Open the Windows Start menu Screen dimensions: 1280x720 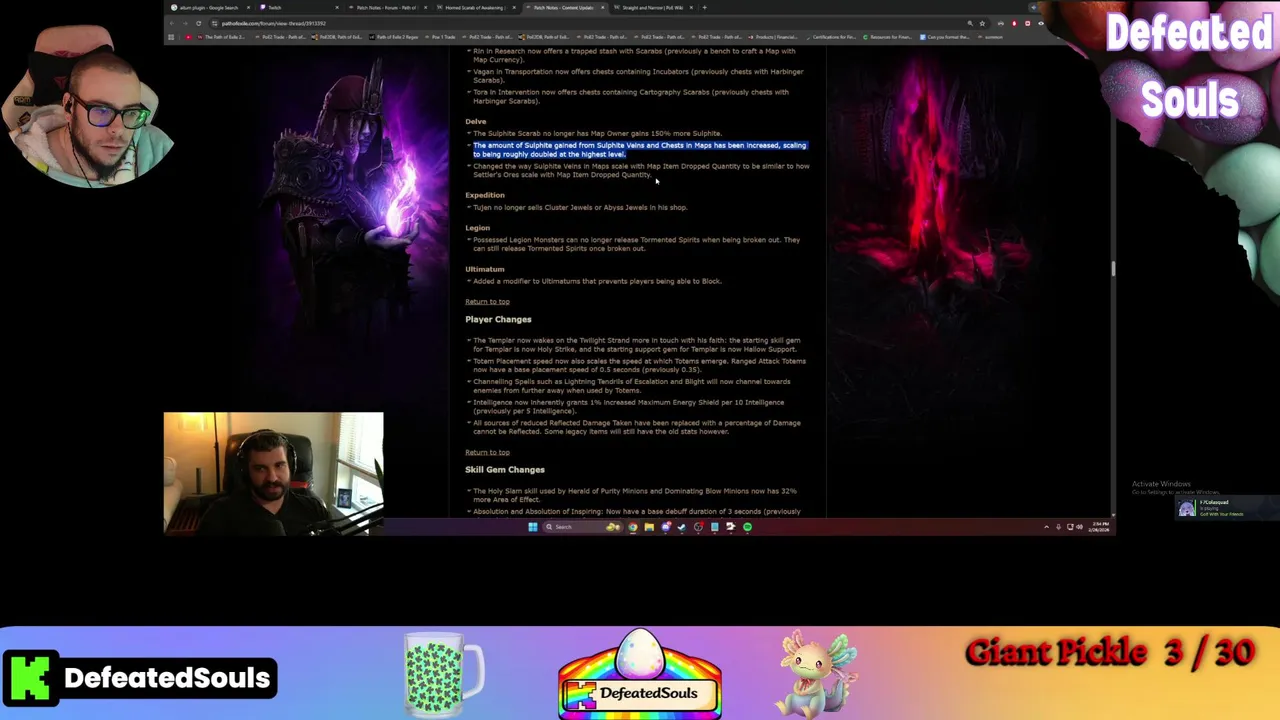click(x=533, y=527)
